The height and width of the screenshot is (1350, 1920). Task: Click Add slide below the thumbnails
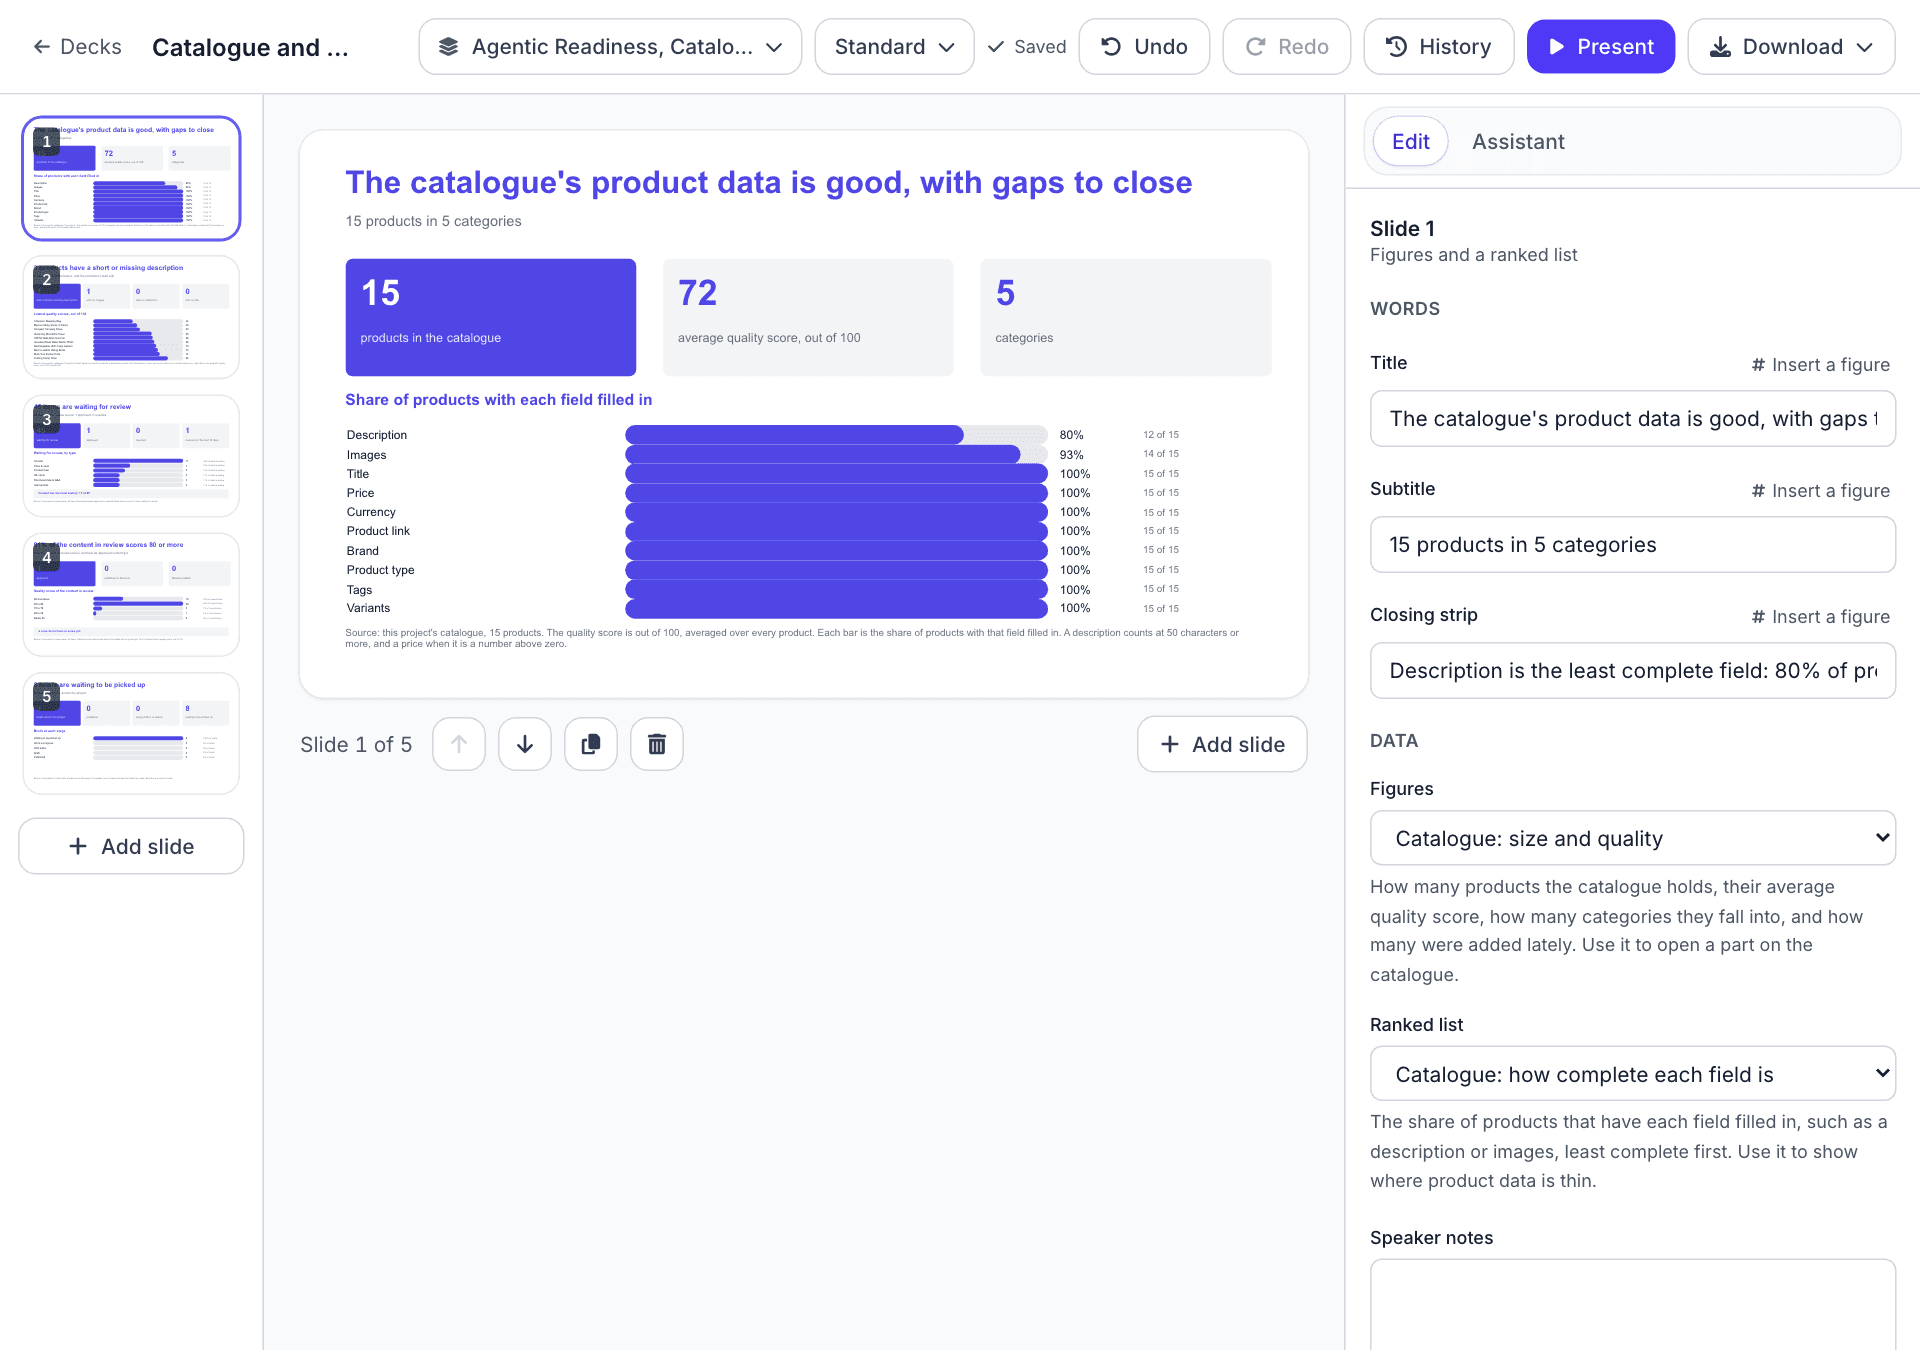(131, 846)
